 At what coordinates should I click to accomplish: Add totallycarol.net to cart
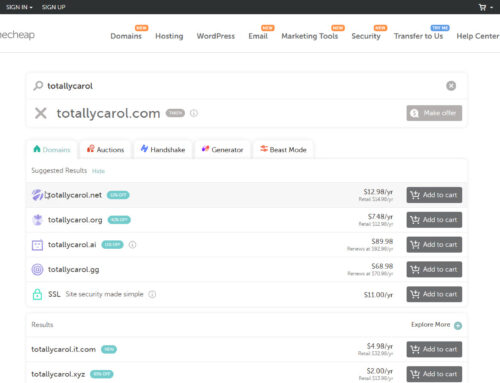(x=434, y=195)
